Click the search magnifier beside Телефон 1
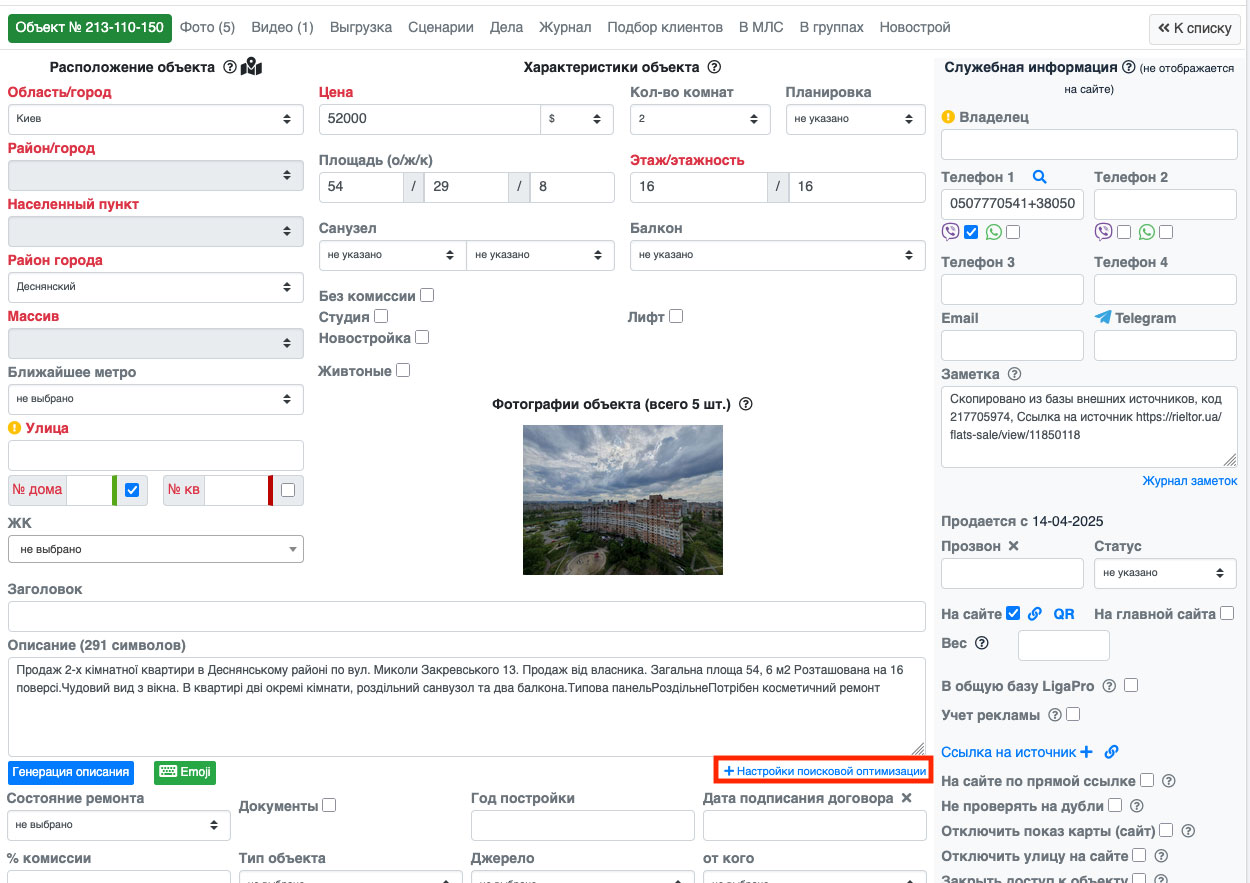Screen dimensions: 1250x883 click(1039, 177)
